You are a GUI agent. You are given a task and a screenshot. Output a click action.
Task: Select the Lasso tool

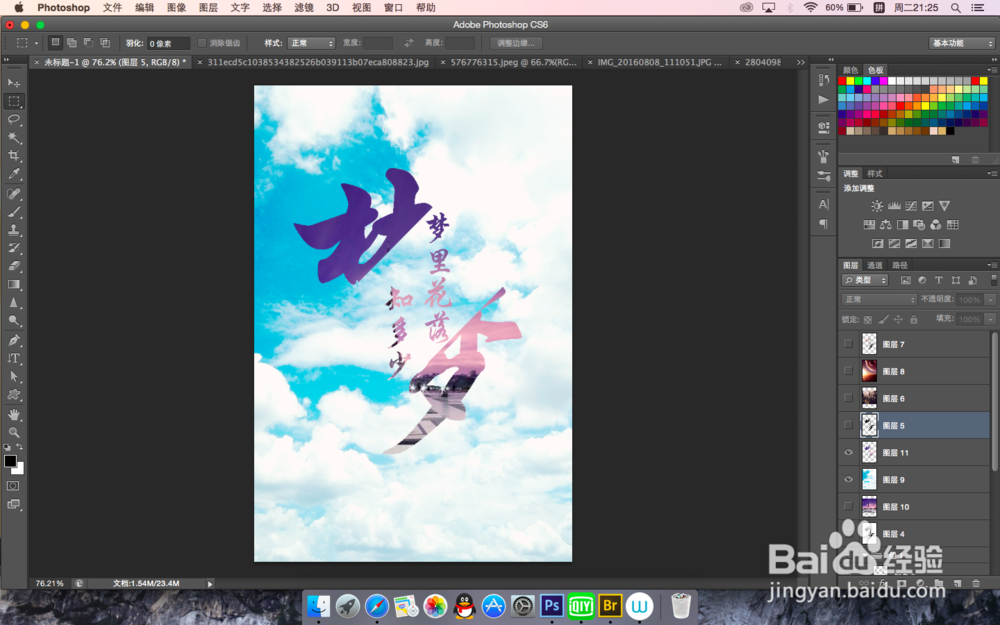(x=14, y=119)
